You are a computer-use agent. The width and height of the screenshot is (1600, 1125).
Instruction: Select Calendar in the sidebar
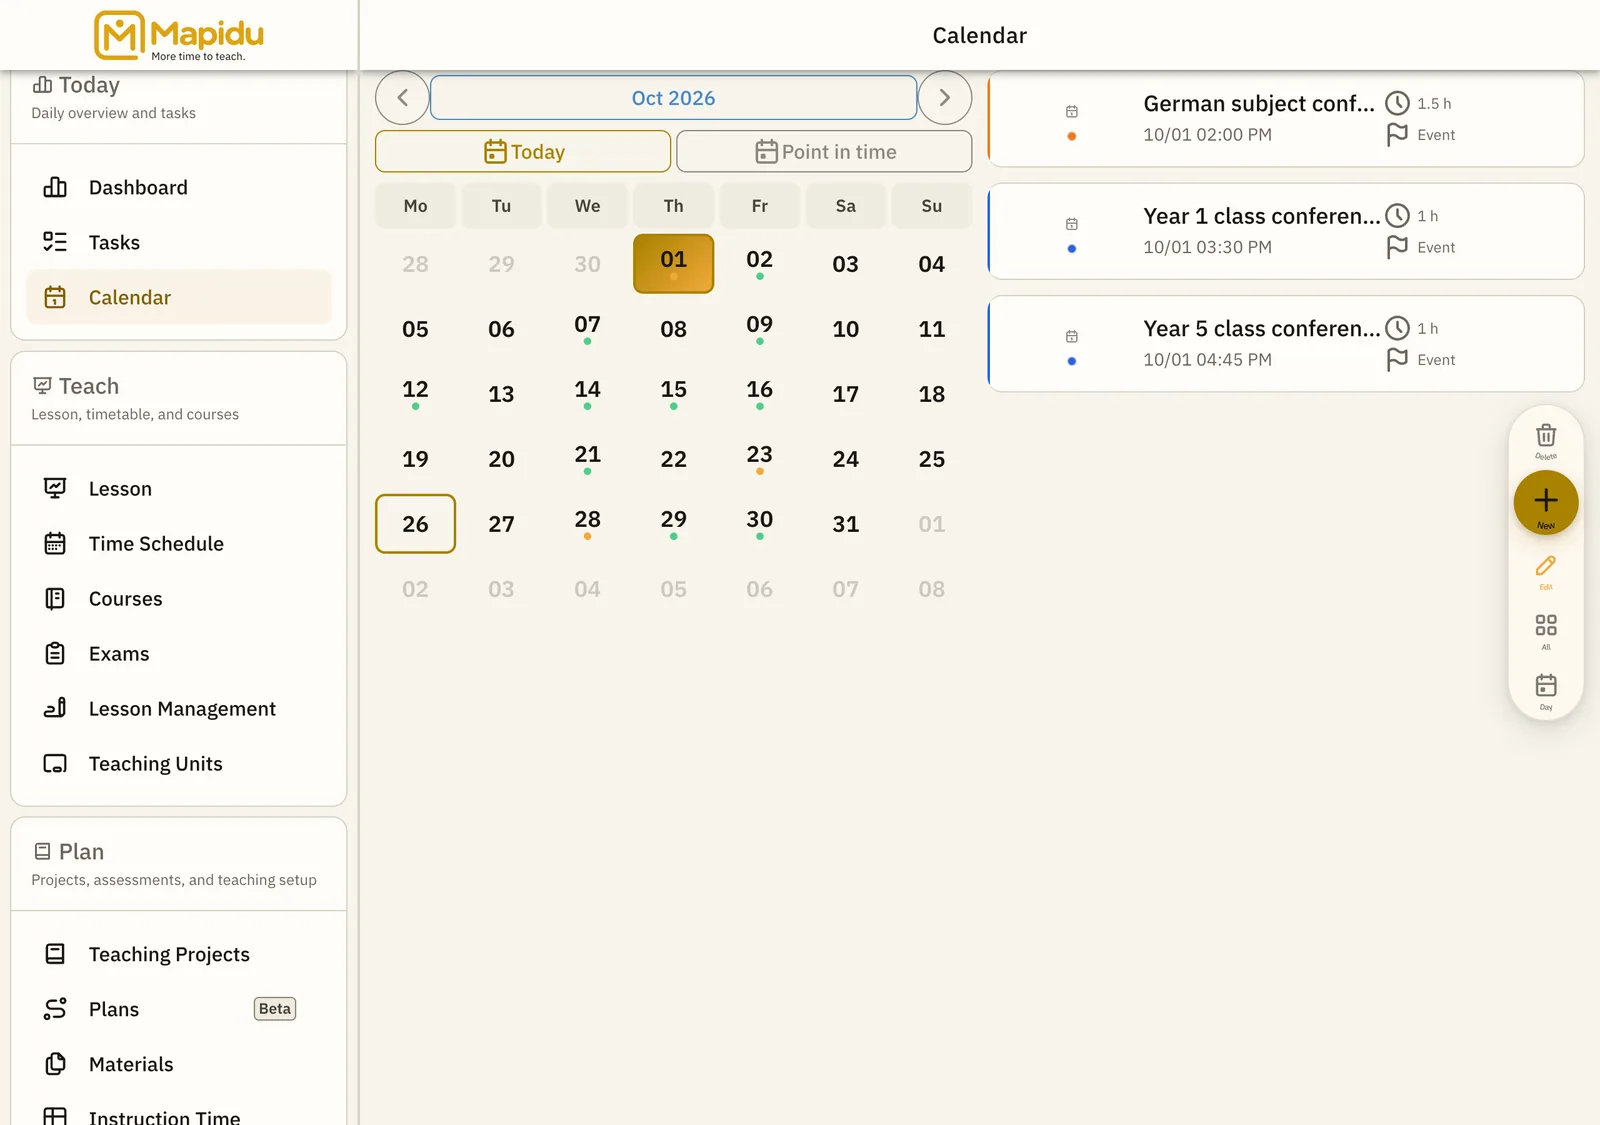click(179, 298)
